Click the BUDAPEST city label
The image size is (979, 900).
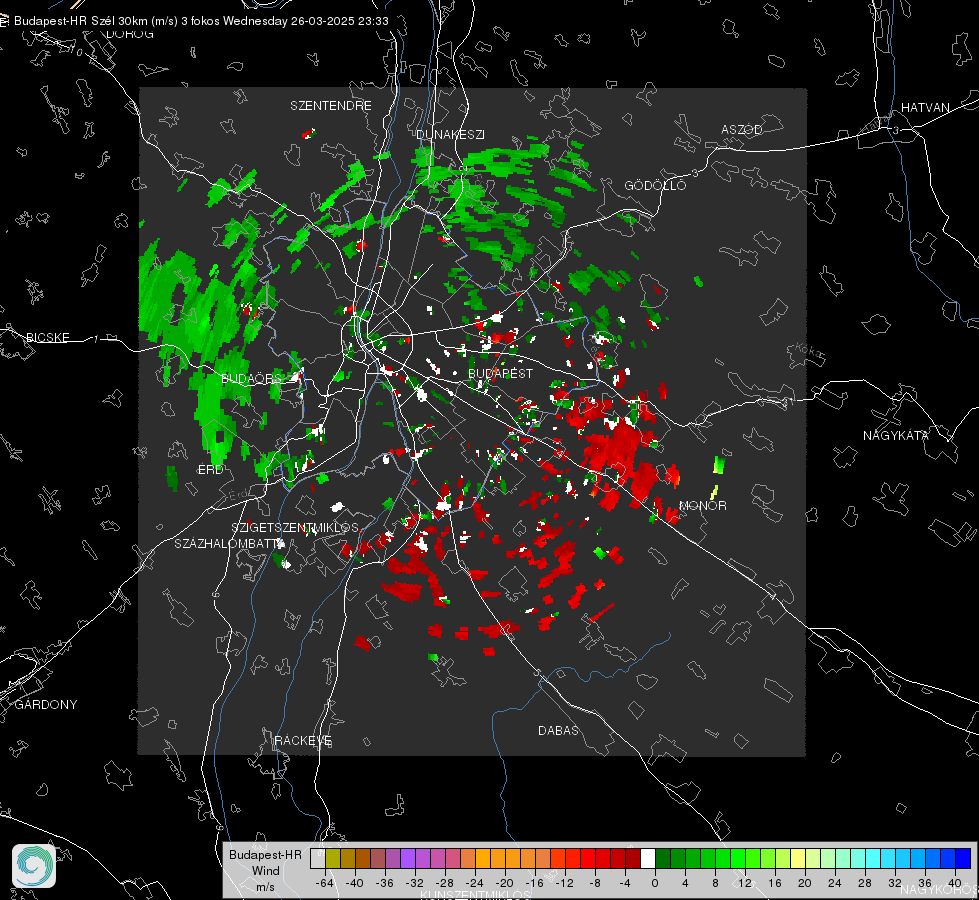[501, 373]
